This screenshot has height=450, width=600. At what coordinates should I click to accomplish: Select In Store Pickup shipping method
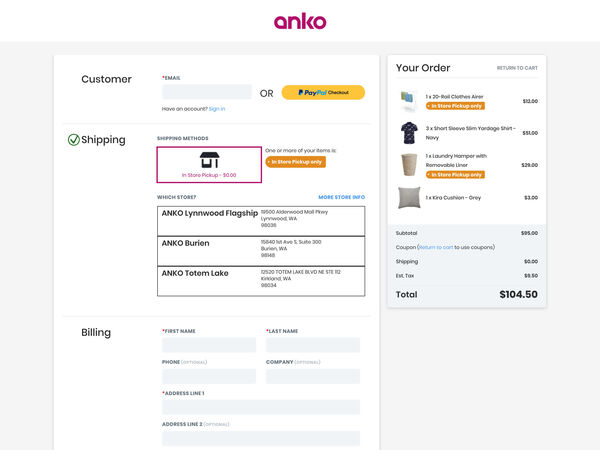click(209, 165)
